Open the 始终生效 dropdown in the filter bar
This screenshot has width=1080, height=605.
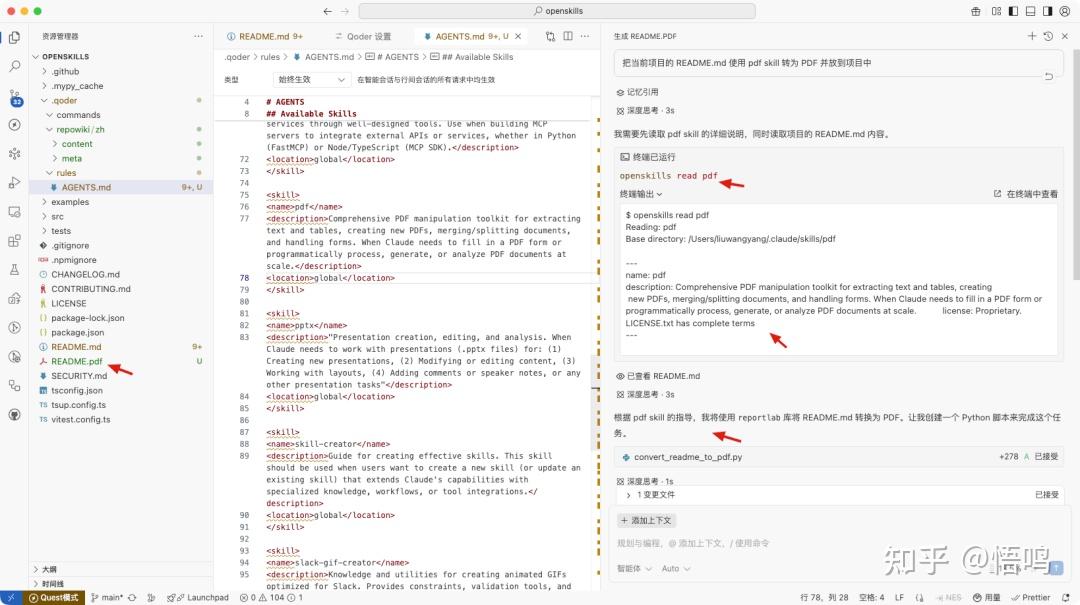click(x=310, y=78)
